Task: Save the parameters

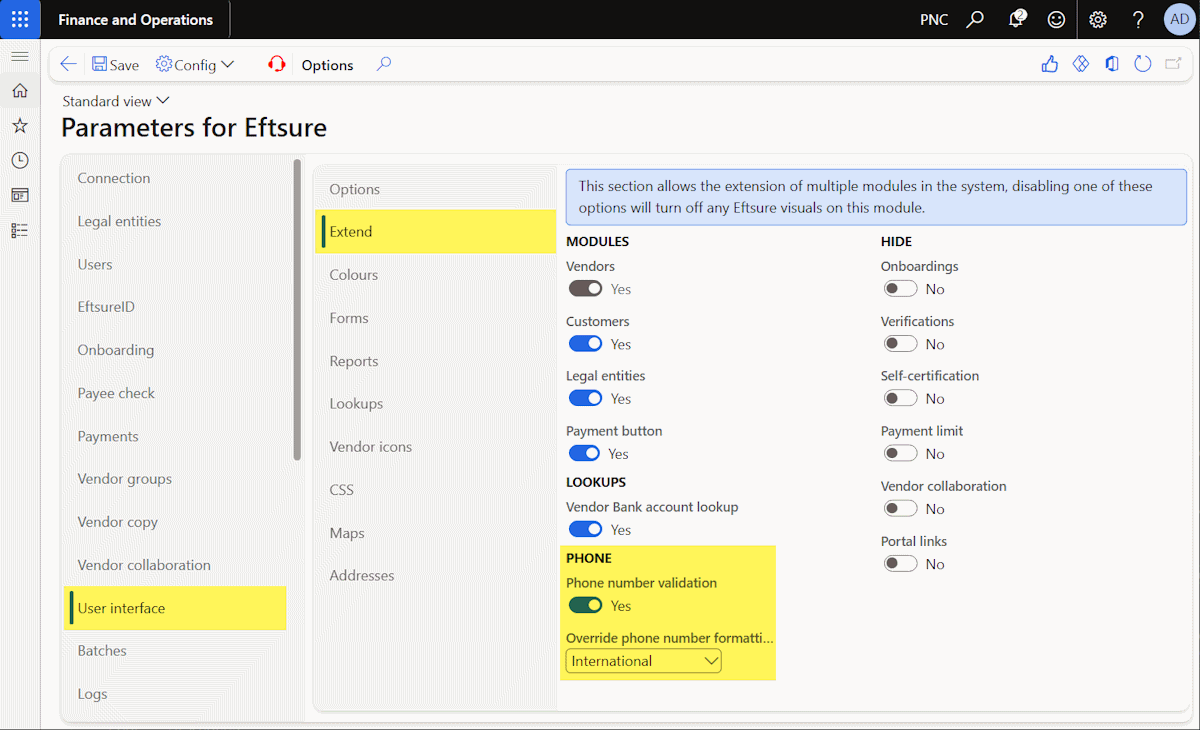Action: pyautogui.click(x=115, y=64)
